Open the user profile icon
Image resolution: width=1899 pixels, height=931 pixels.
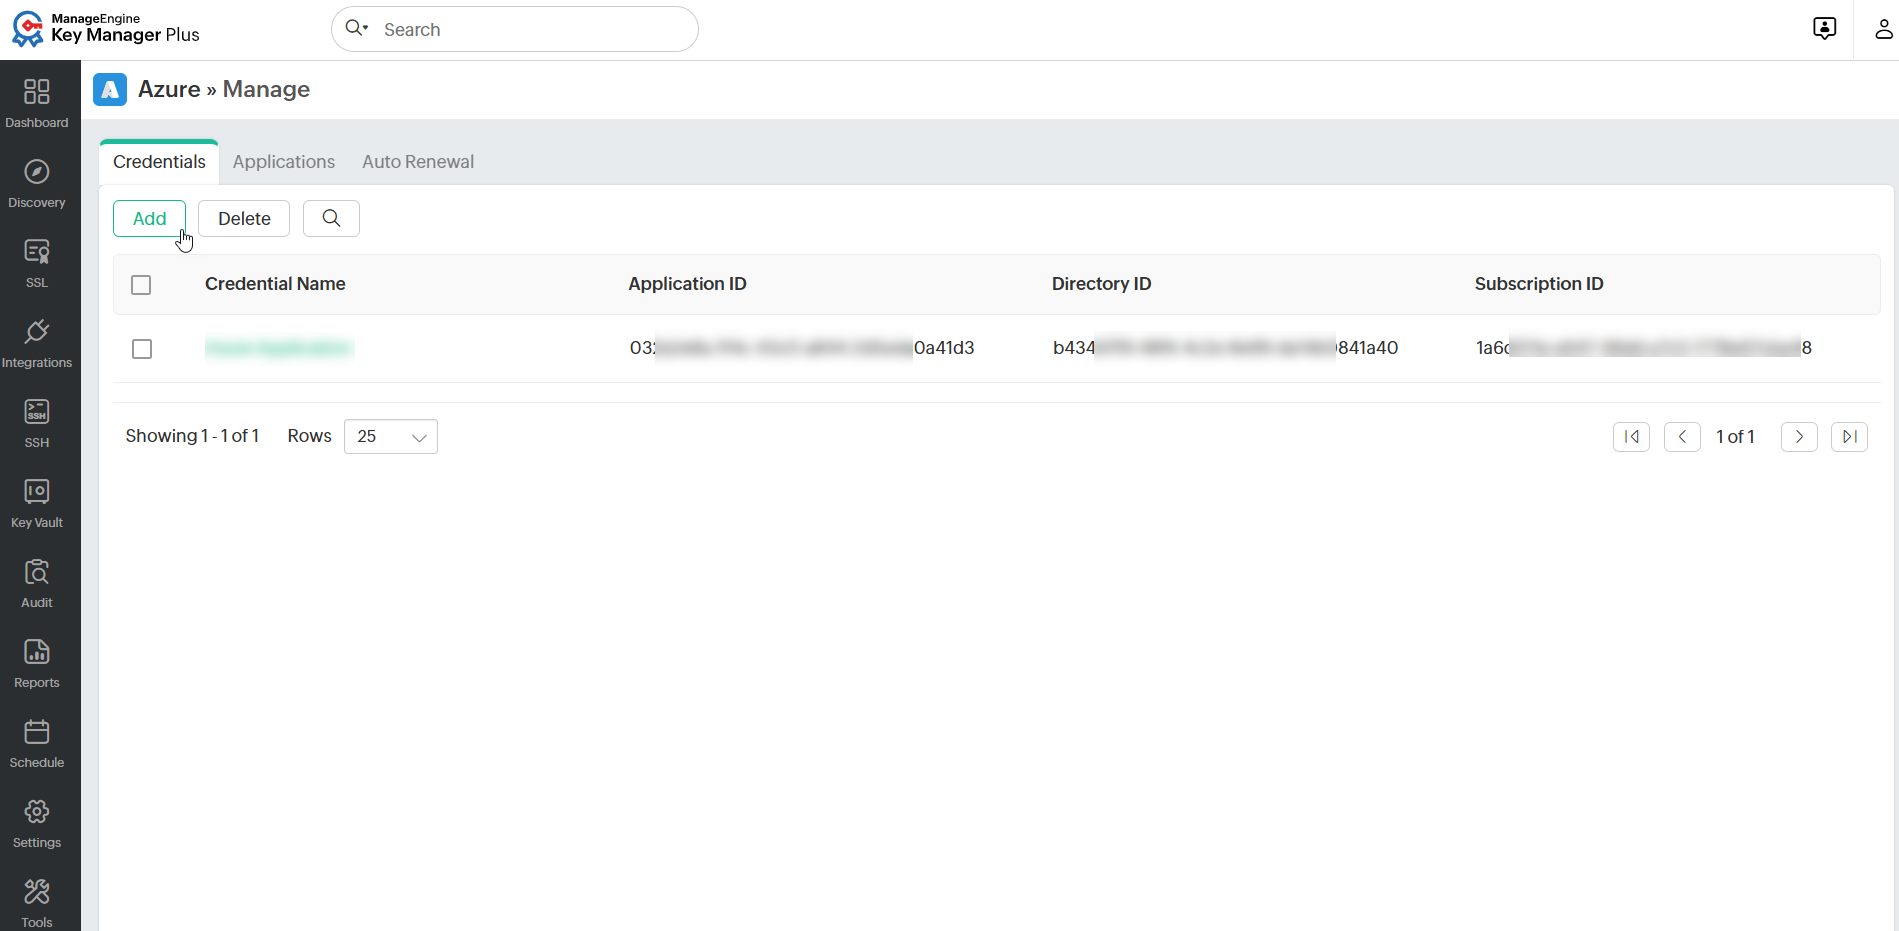[x=1883, y=29]
